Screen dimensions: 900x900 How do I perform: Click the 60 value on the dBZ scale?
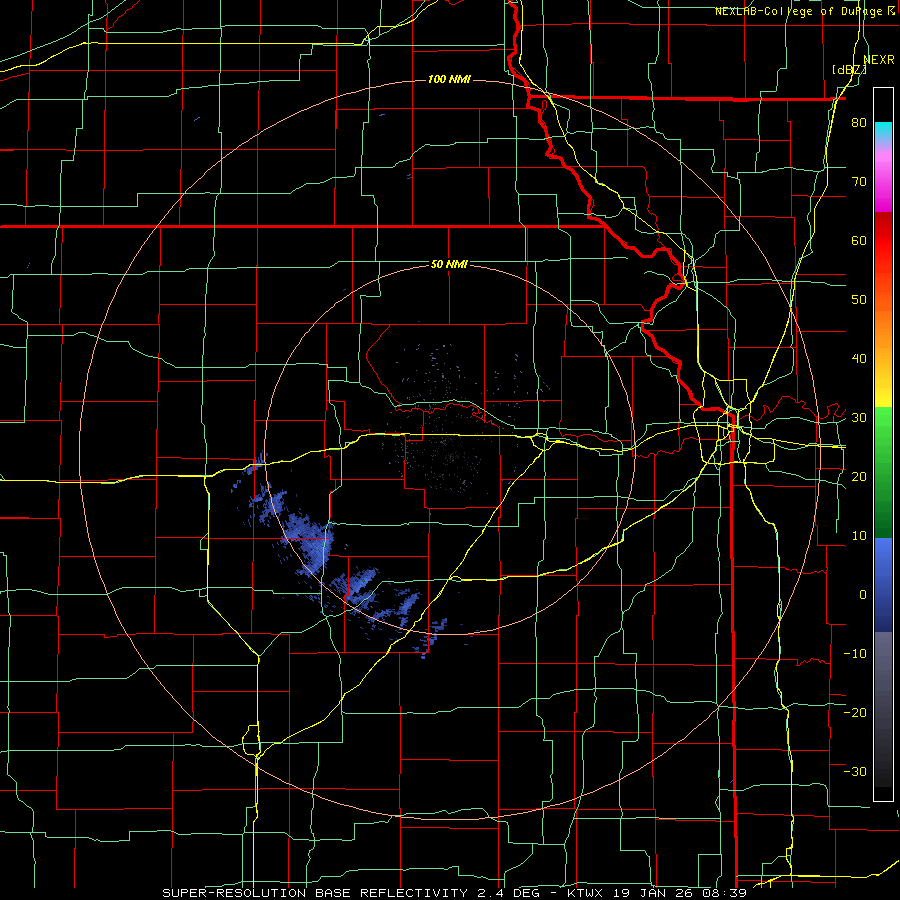pos(859,240)
